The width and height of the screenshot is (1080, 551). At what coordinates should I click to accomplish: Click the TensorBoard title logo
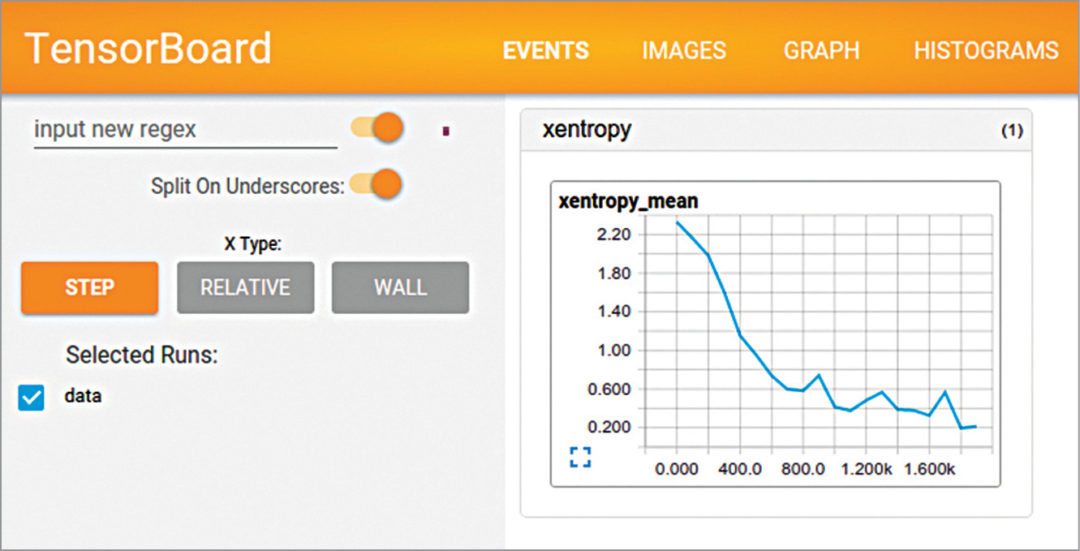click(x=148, y=50)
